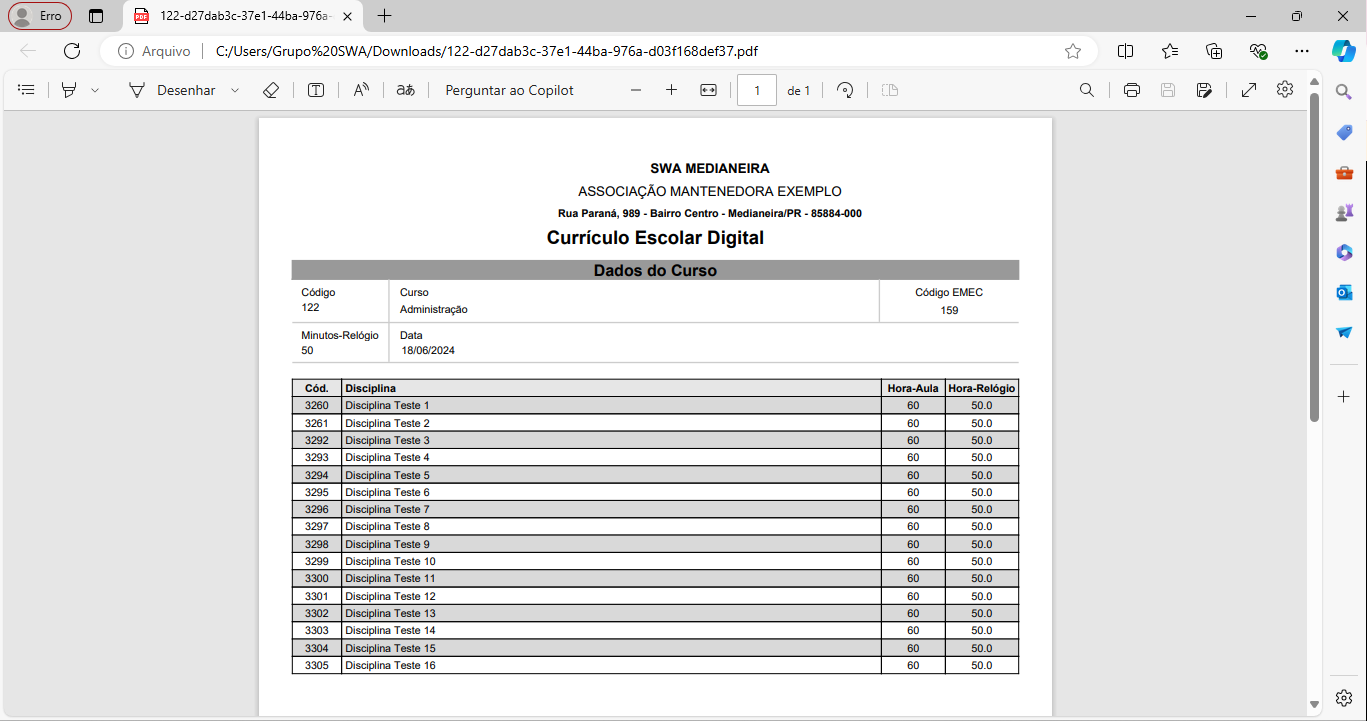
Task: Zoom in the PDF
Action: [671, 90]
